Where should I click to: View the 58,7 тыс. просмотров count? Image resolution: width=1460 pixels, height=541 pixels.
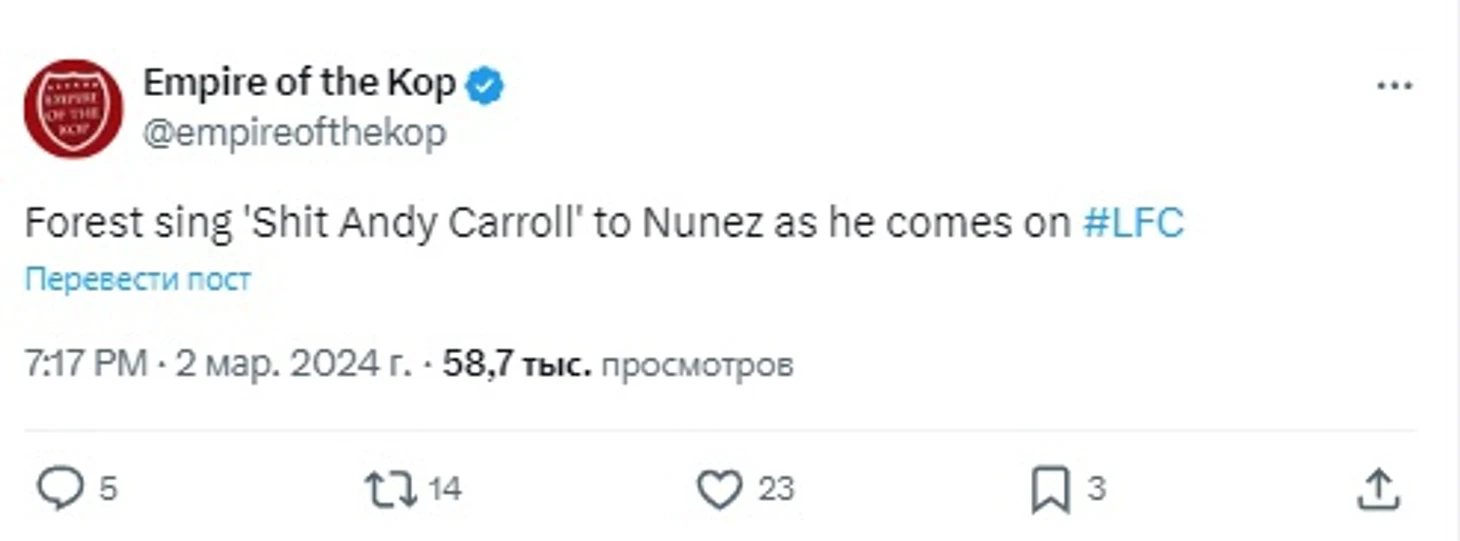pyautogui.click(x=618, y=365)
